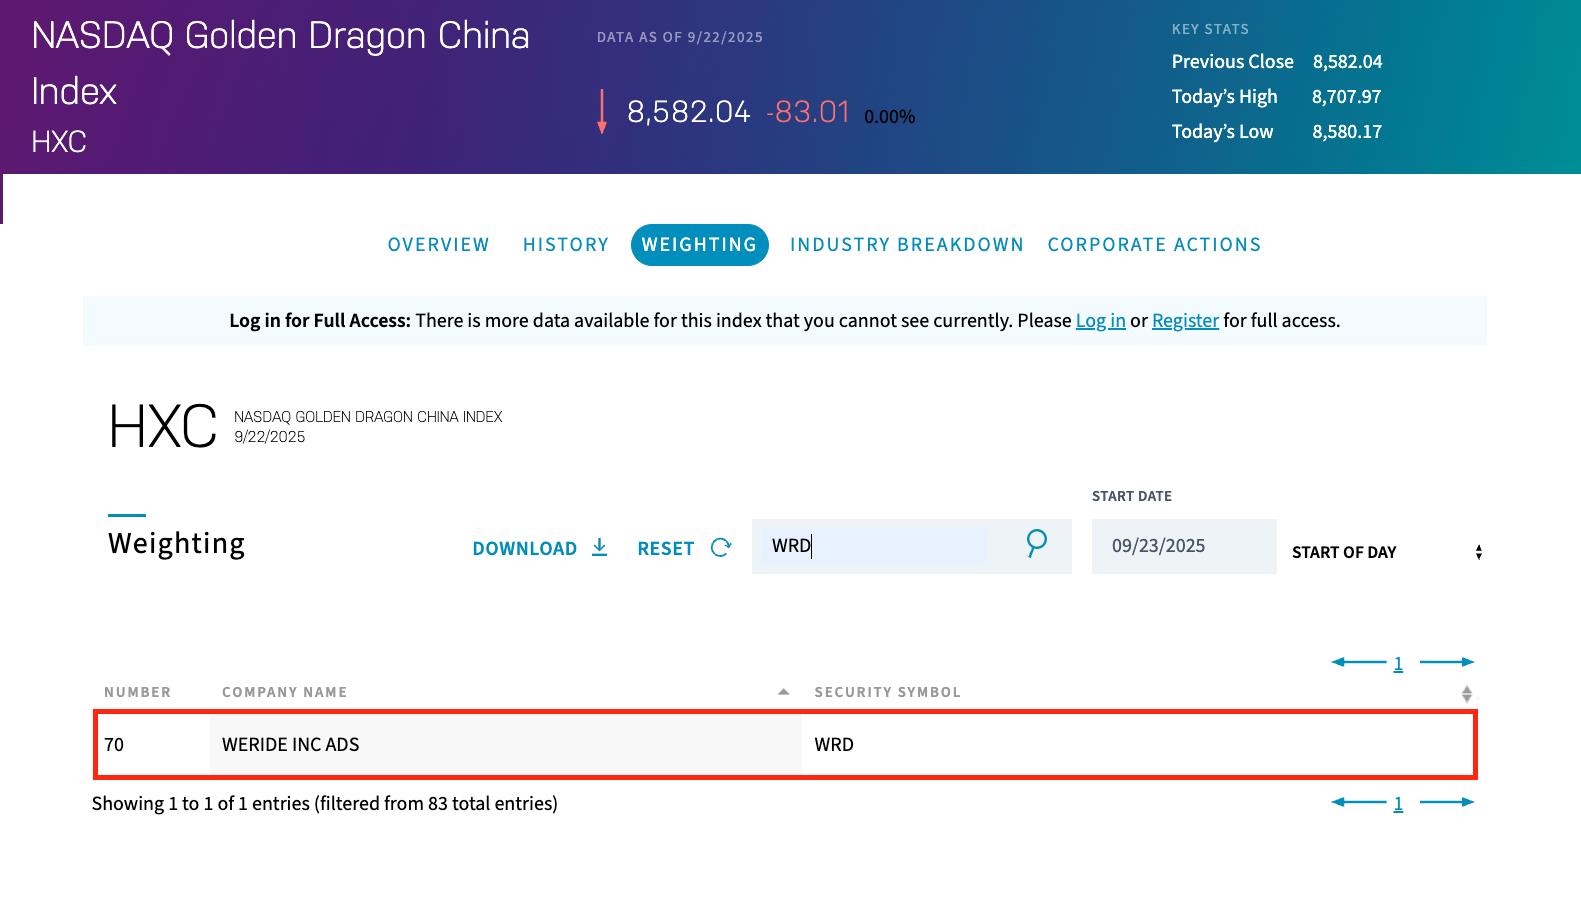The image size is (1581, 913).
Task: Click the next page arrow below the table
Action: tap(1447, 802)
